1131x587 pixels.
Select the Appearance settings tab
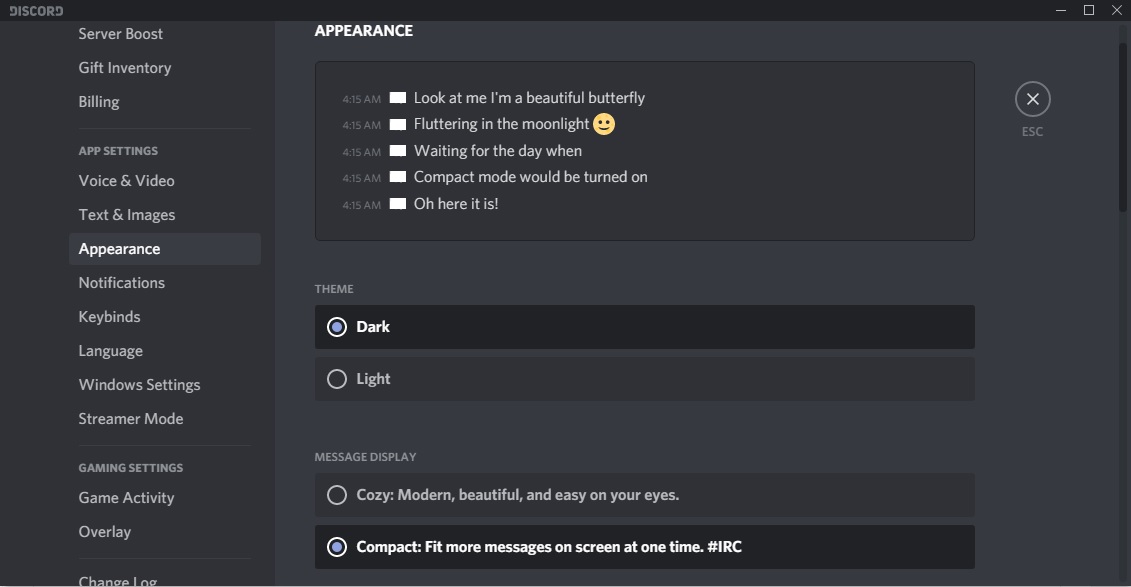(120, 249)
